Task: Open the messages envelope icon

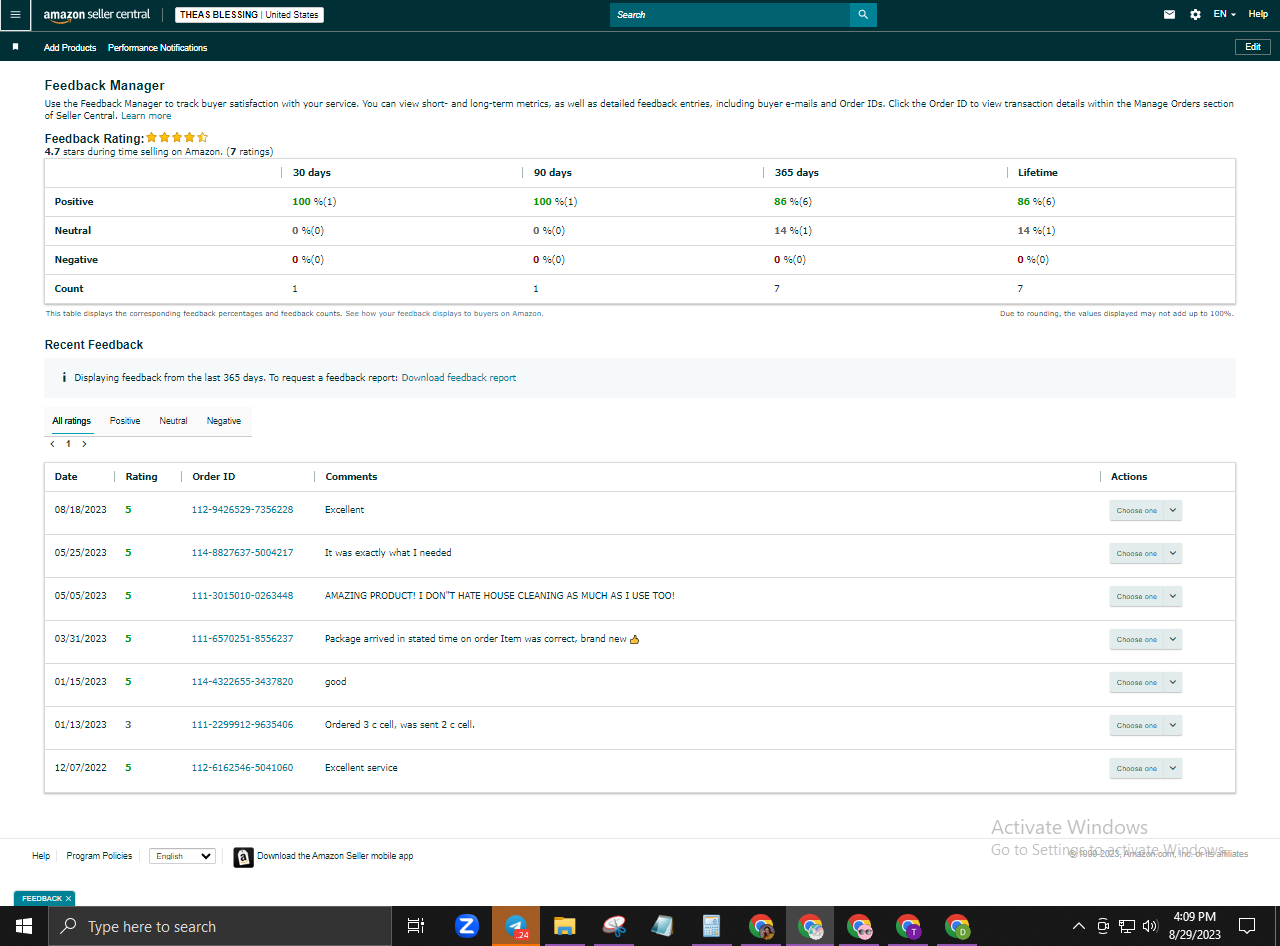Action: (1169, 15)
